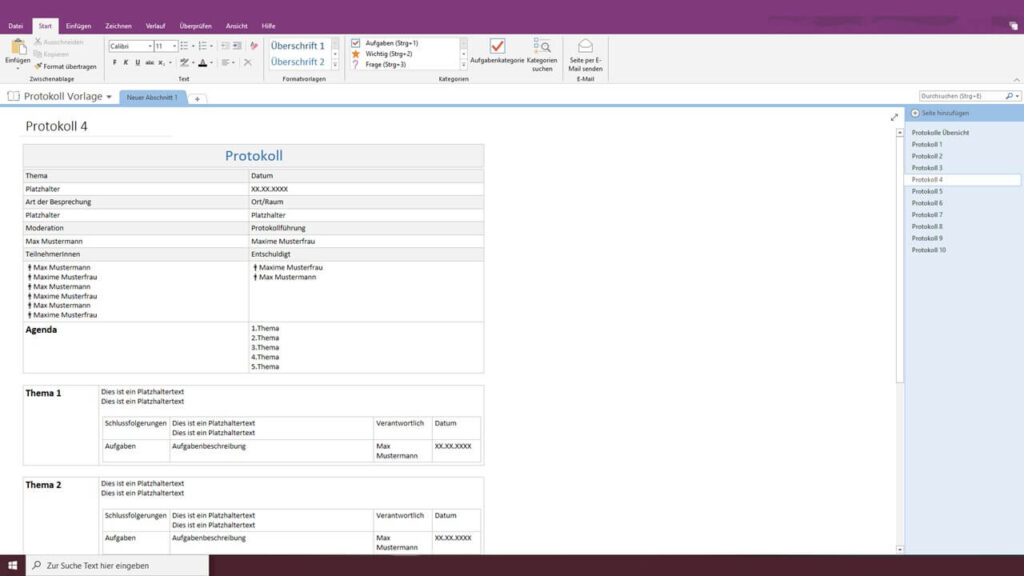Image resolution: width=1024 pixels, height=576 pixels.
Task: Apply bold formatting with the F button
Action: click(114, 62)
